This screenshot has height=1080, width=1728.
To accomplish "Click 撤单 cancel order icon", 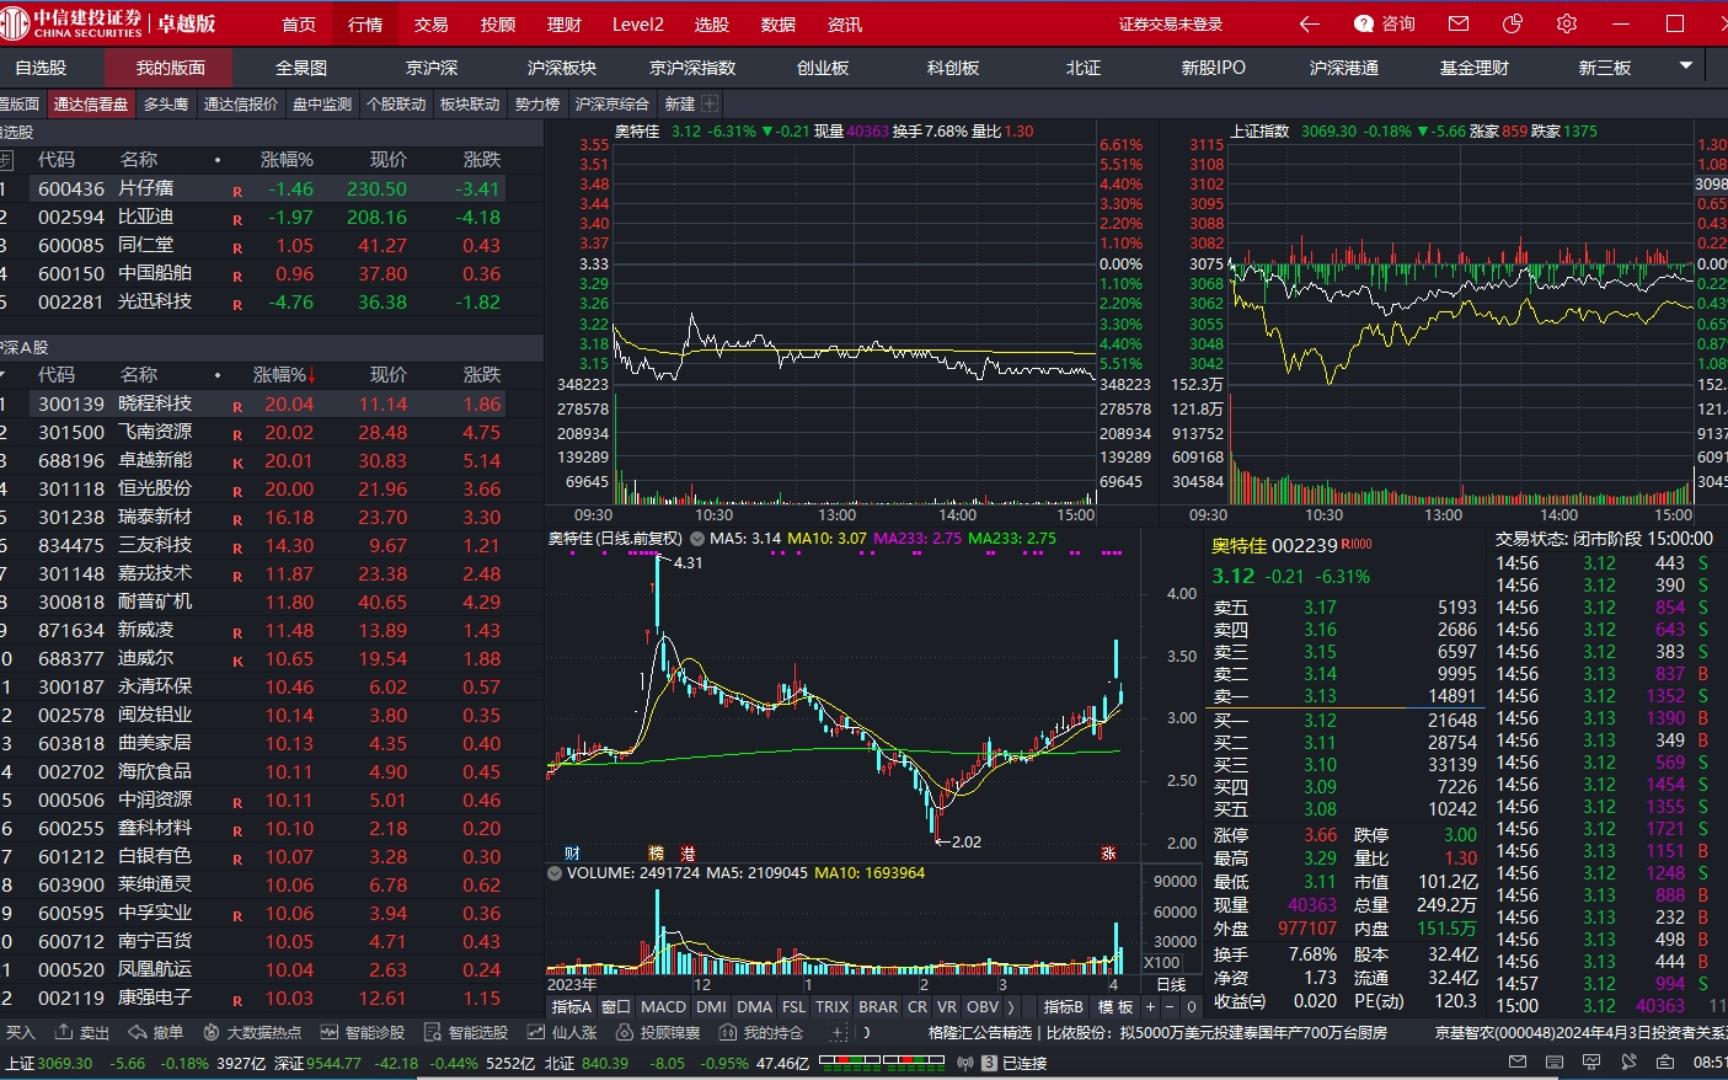I will coord(156,1032).
